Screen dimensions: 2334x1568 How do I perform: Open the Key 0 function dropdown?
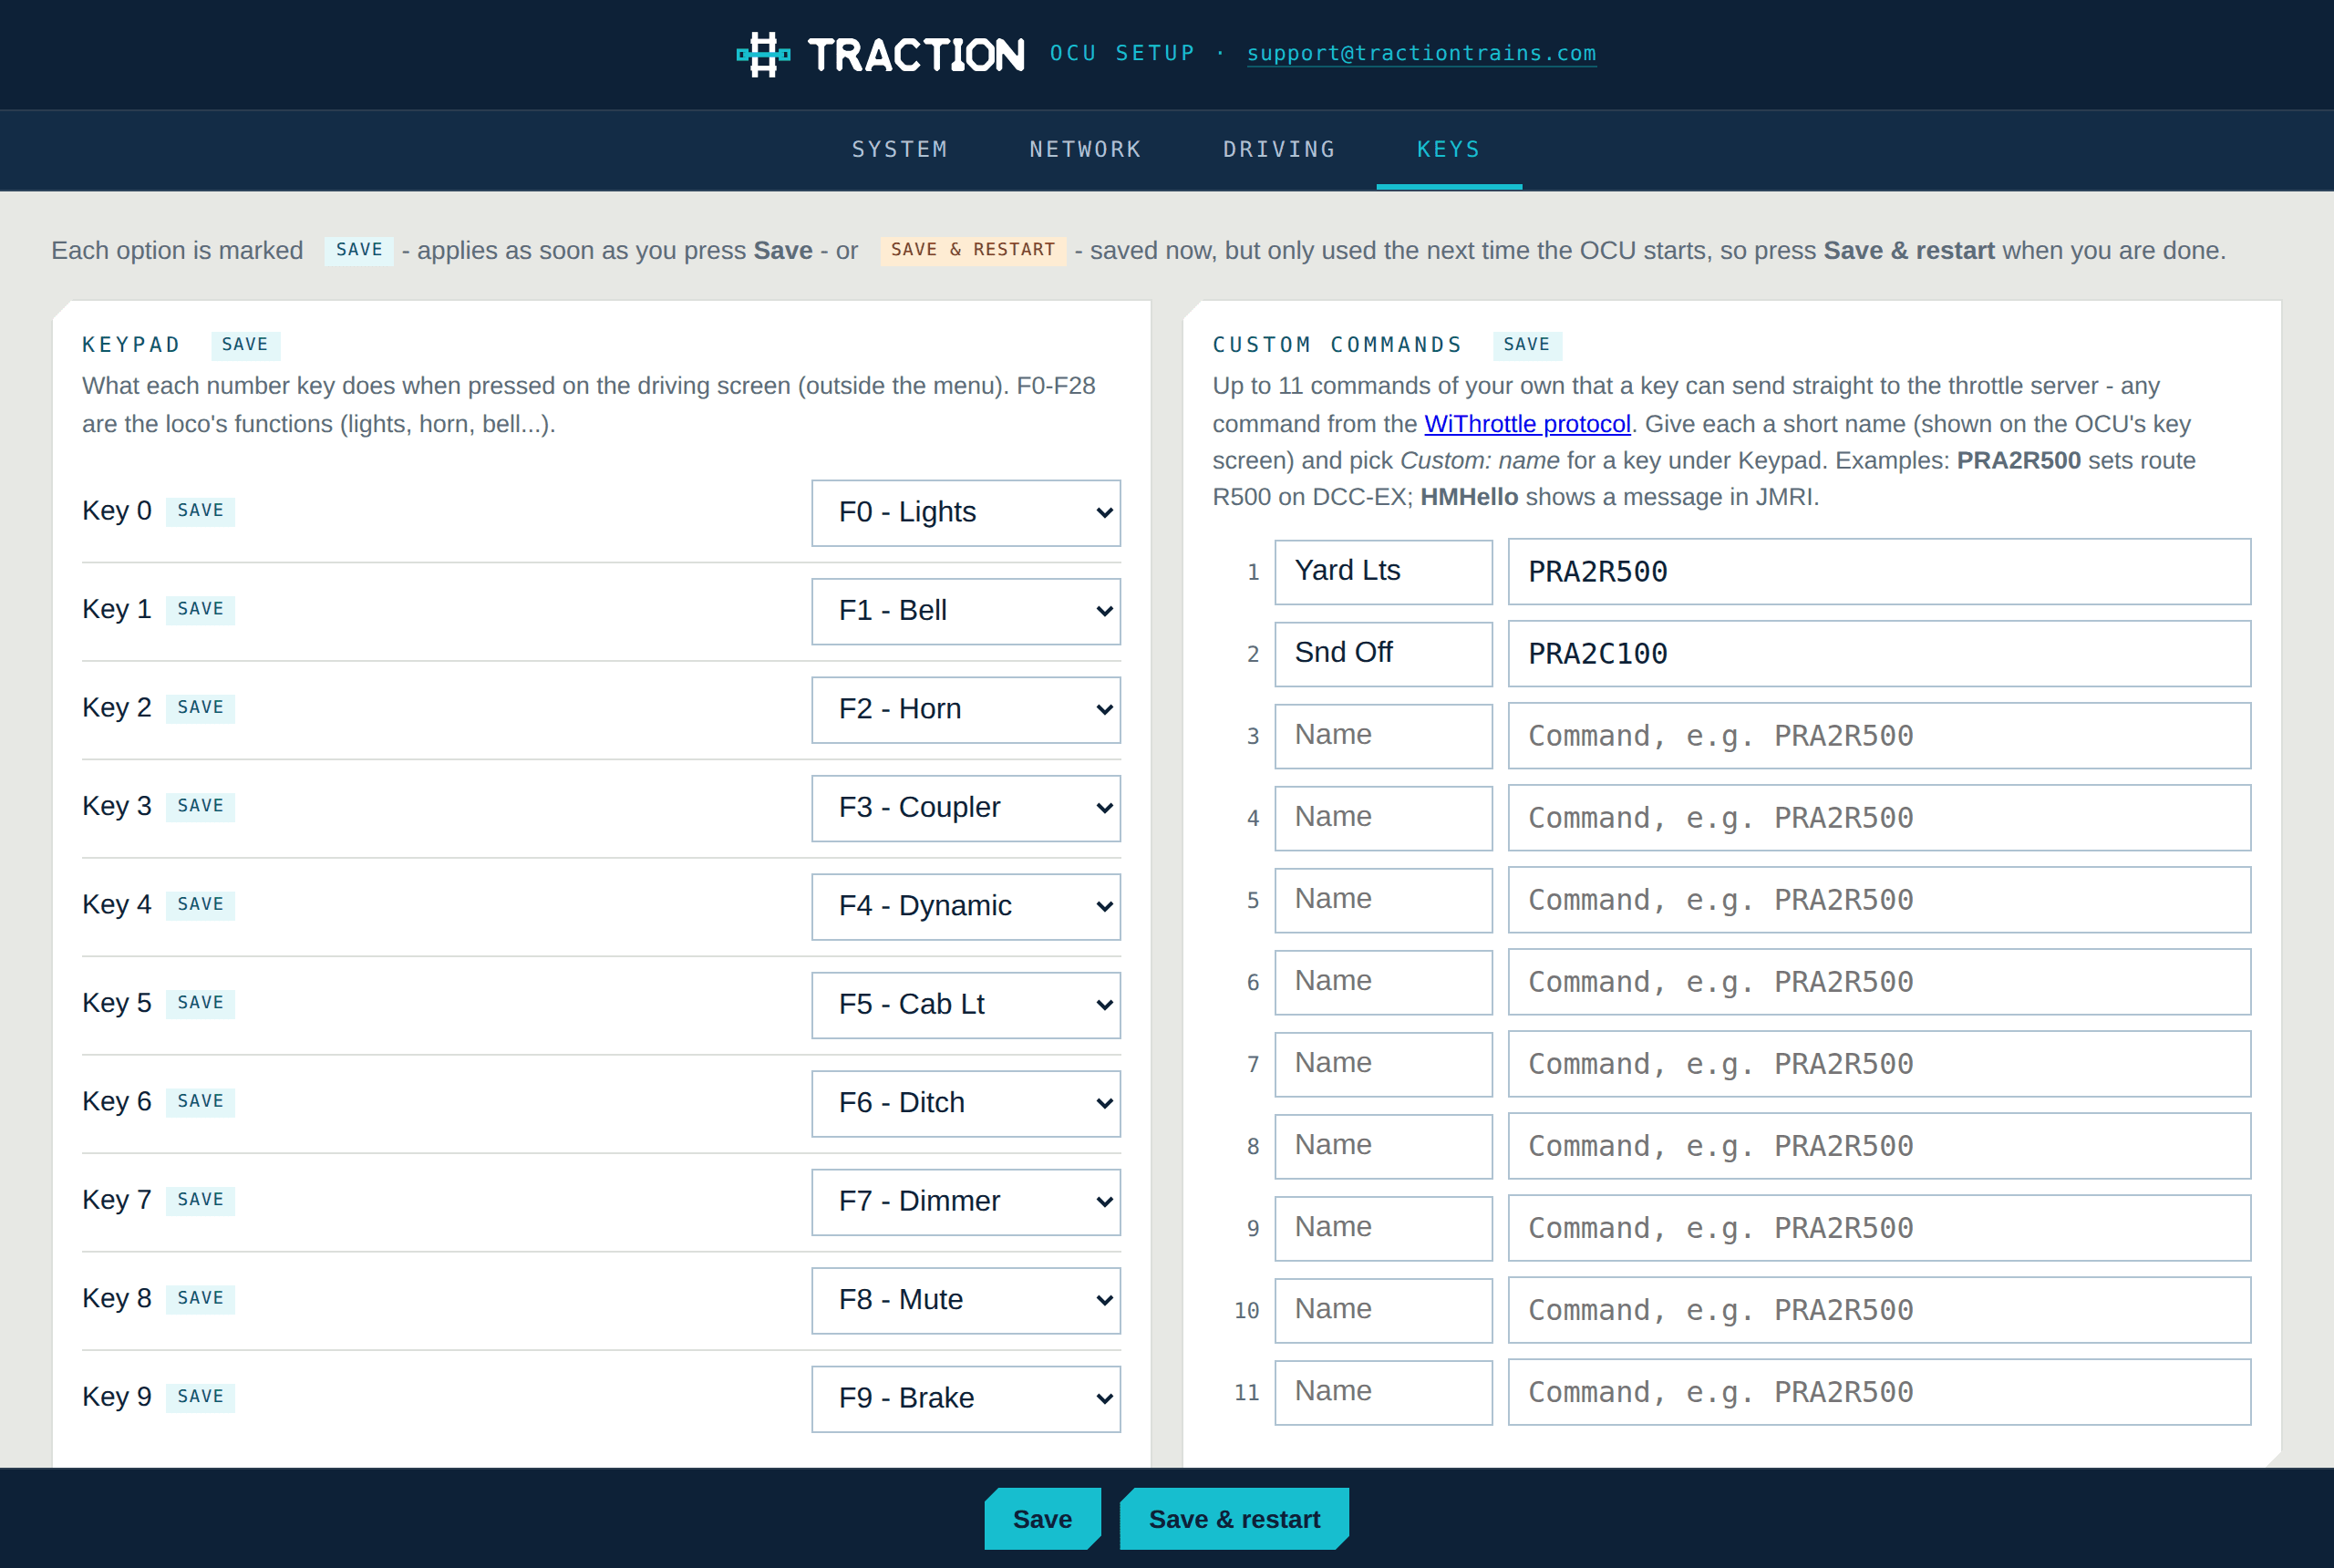point(966,512)
